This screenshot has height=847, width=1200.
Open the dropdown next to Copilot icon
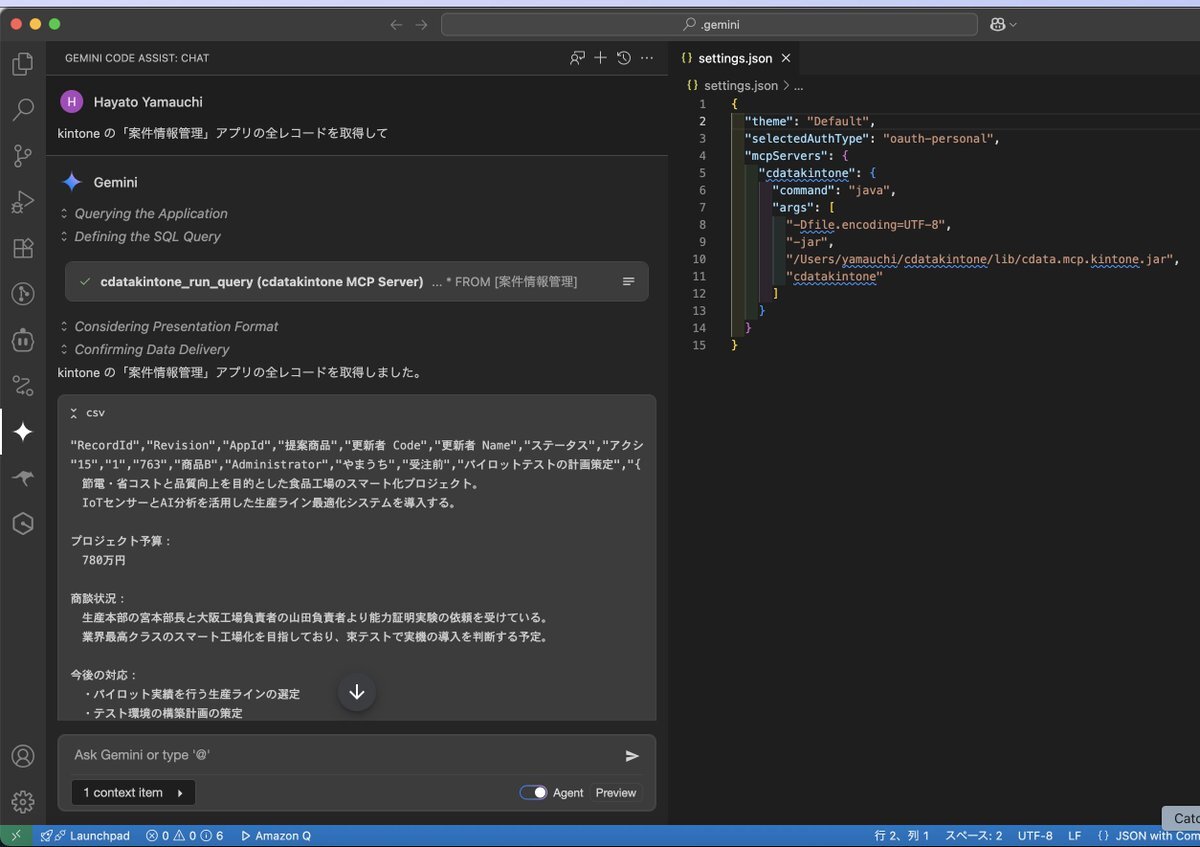point(1014,24)
